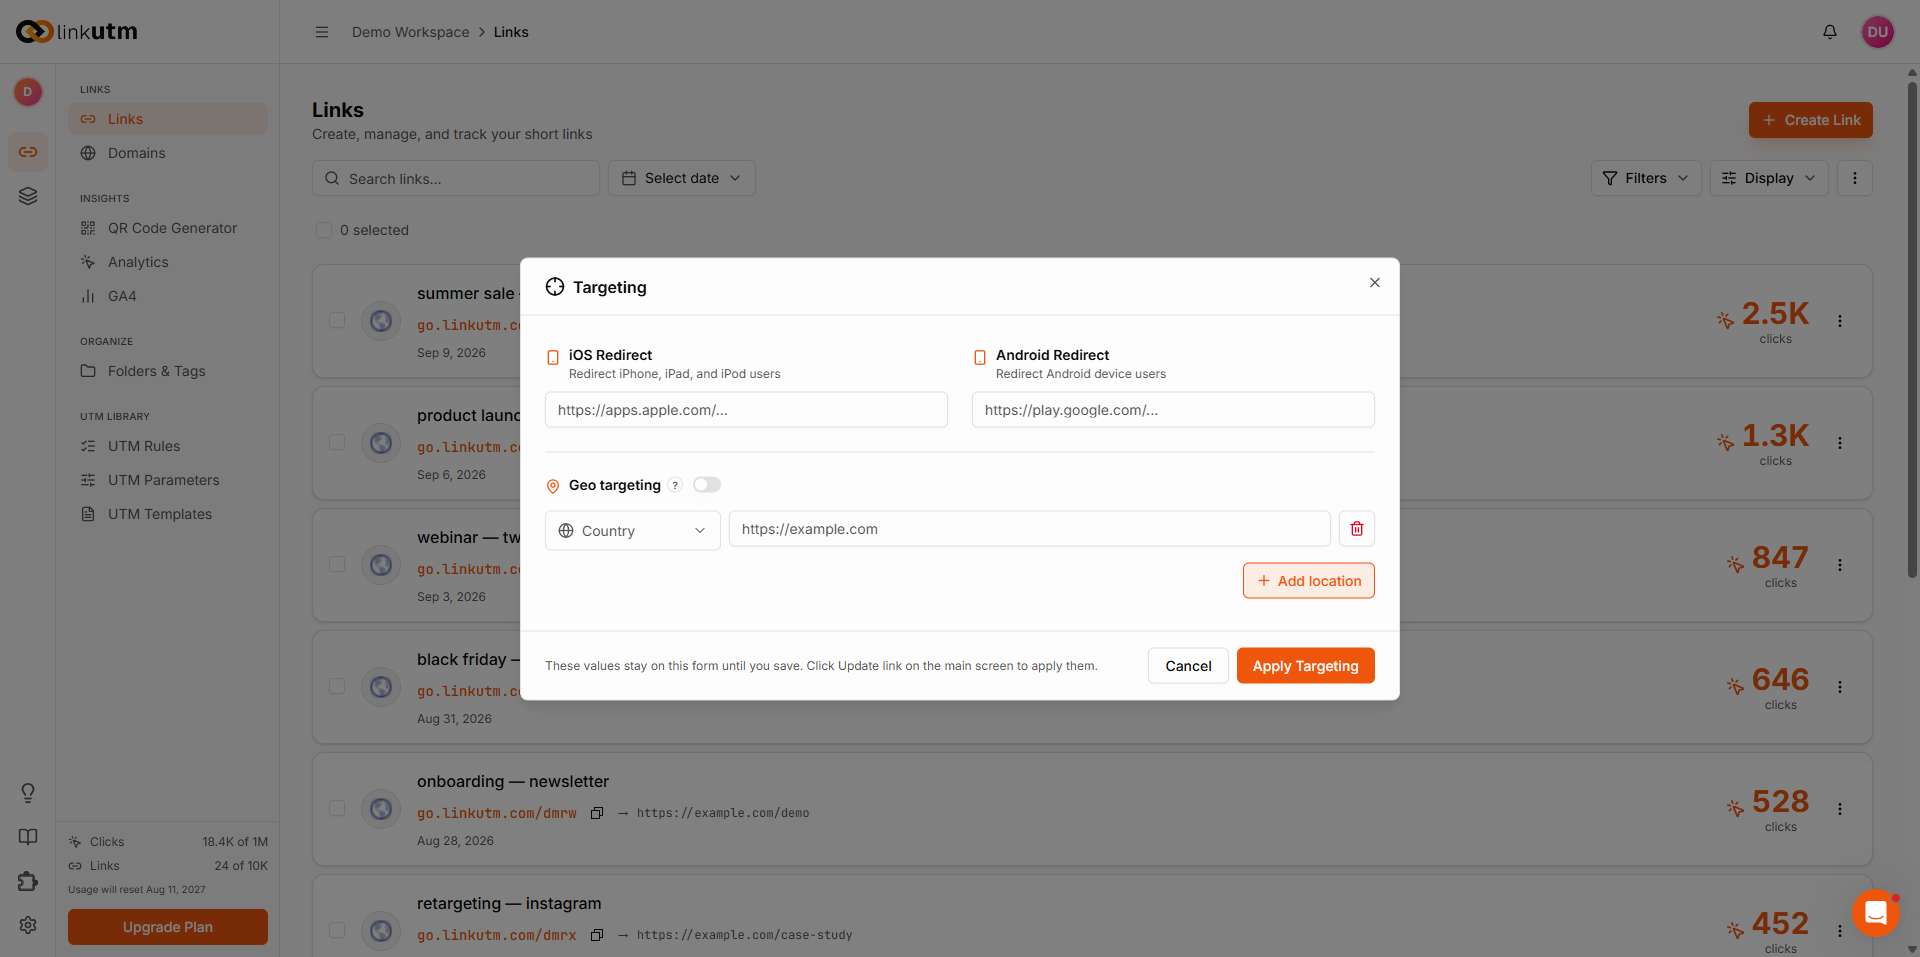Click the Upgrade Plan button
Viewport: 1920px width, 957px height.
click(x=168, y=927)
